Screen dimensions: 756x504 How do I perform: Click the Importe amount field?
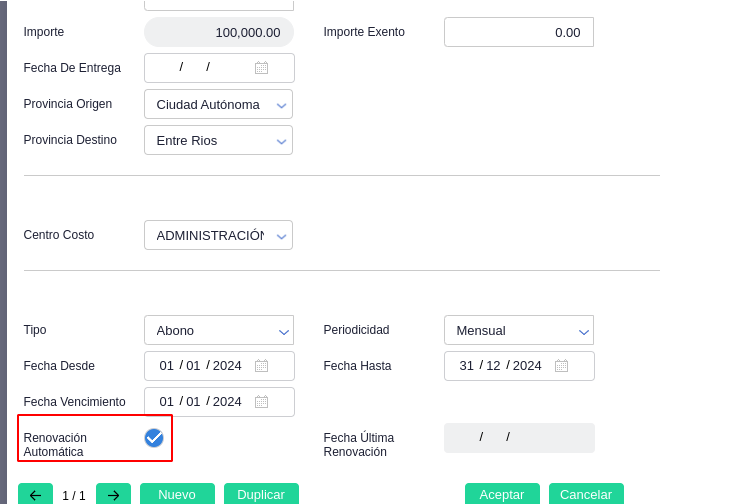tap(219, 32)
